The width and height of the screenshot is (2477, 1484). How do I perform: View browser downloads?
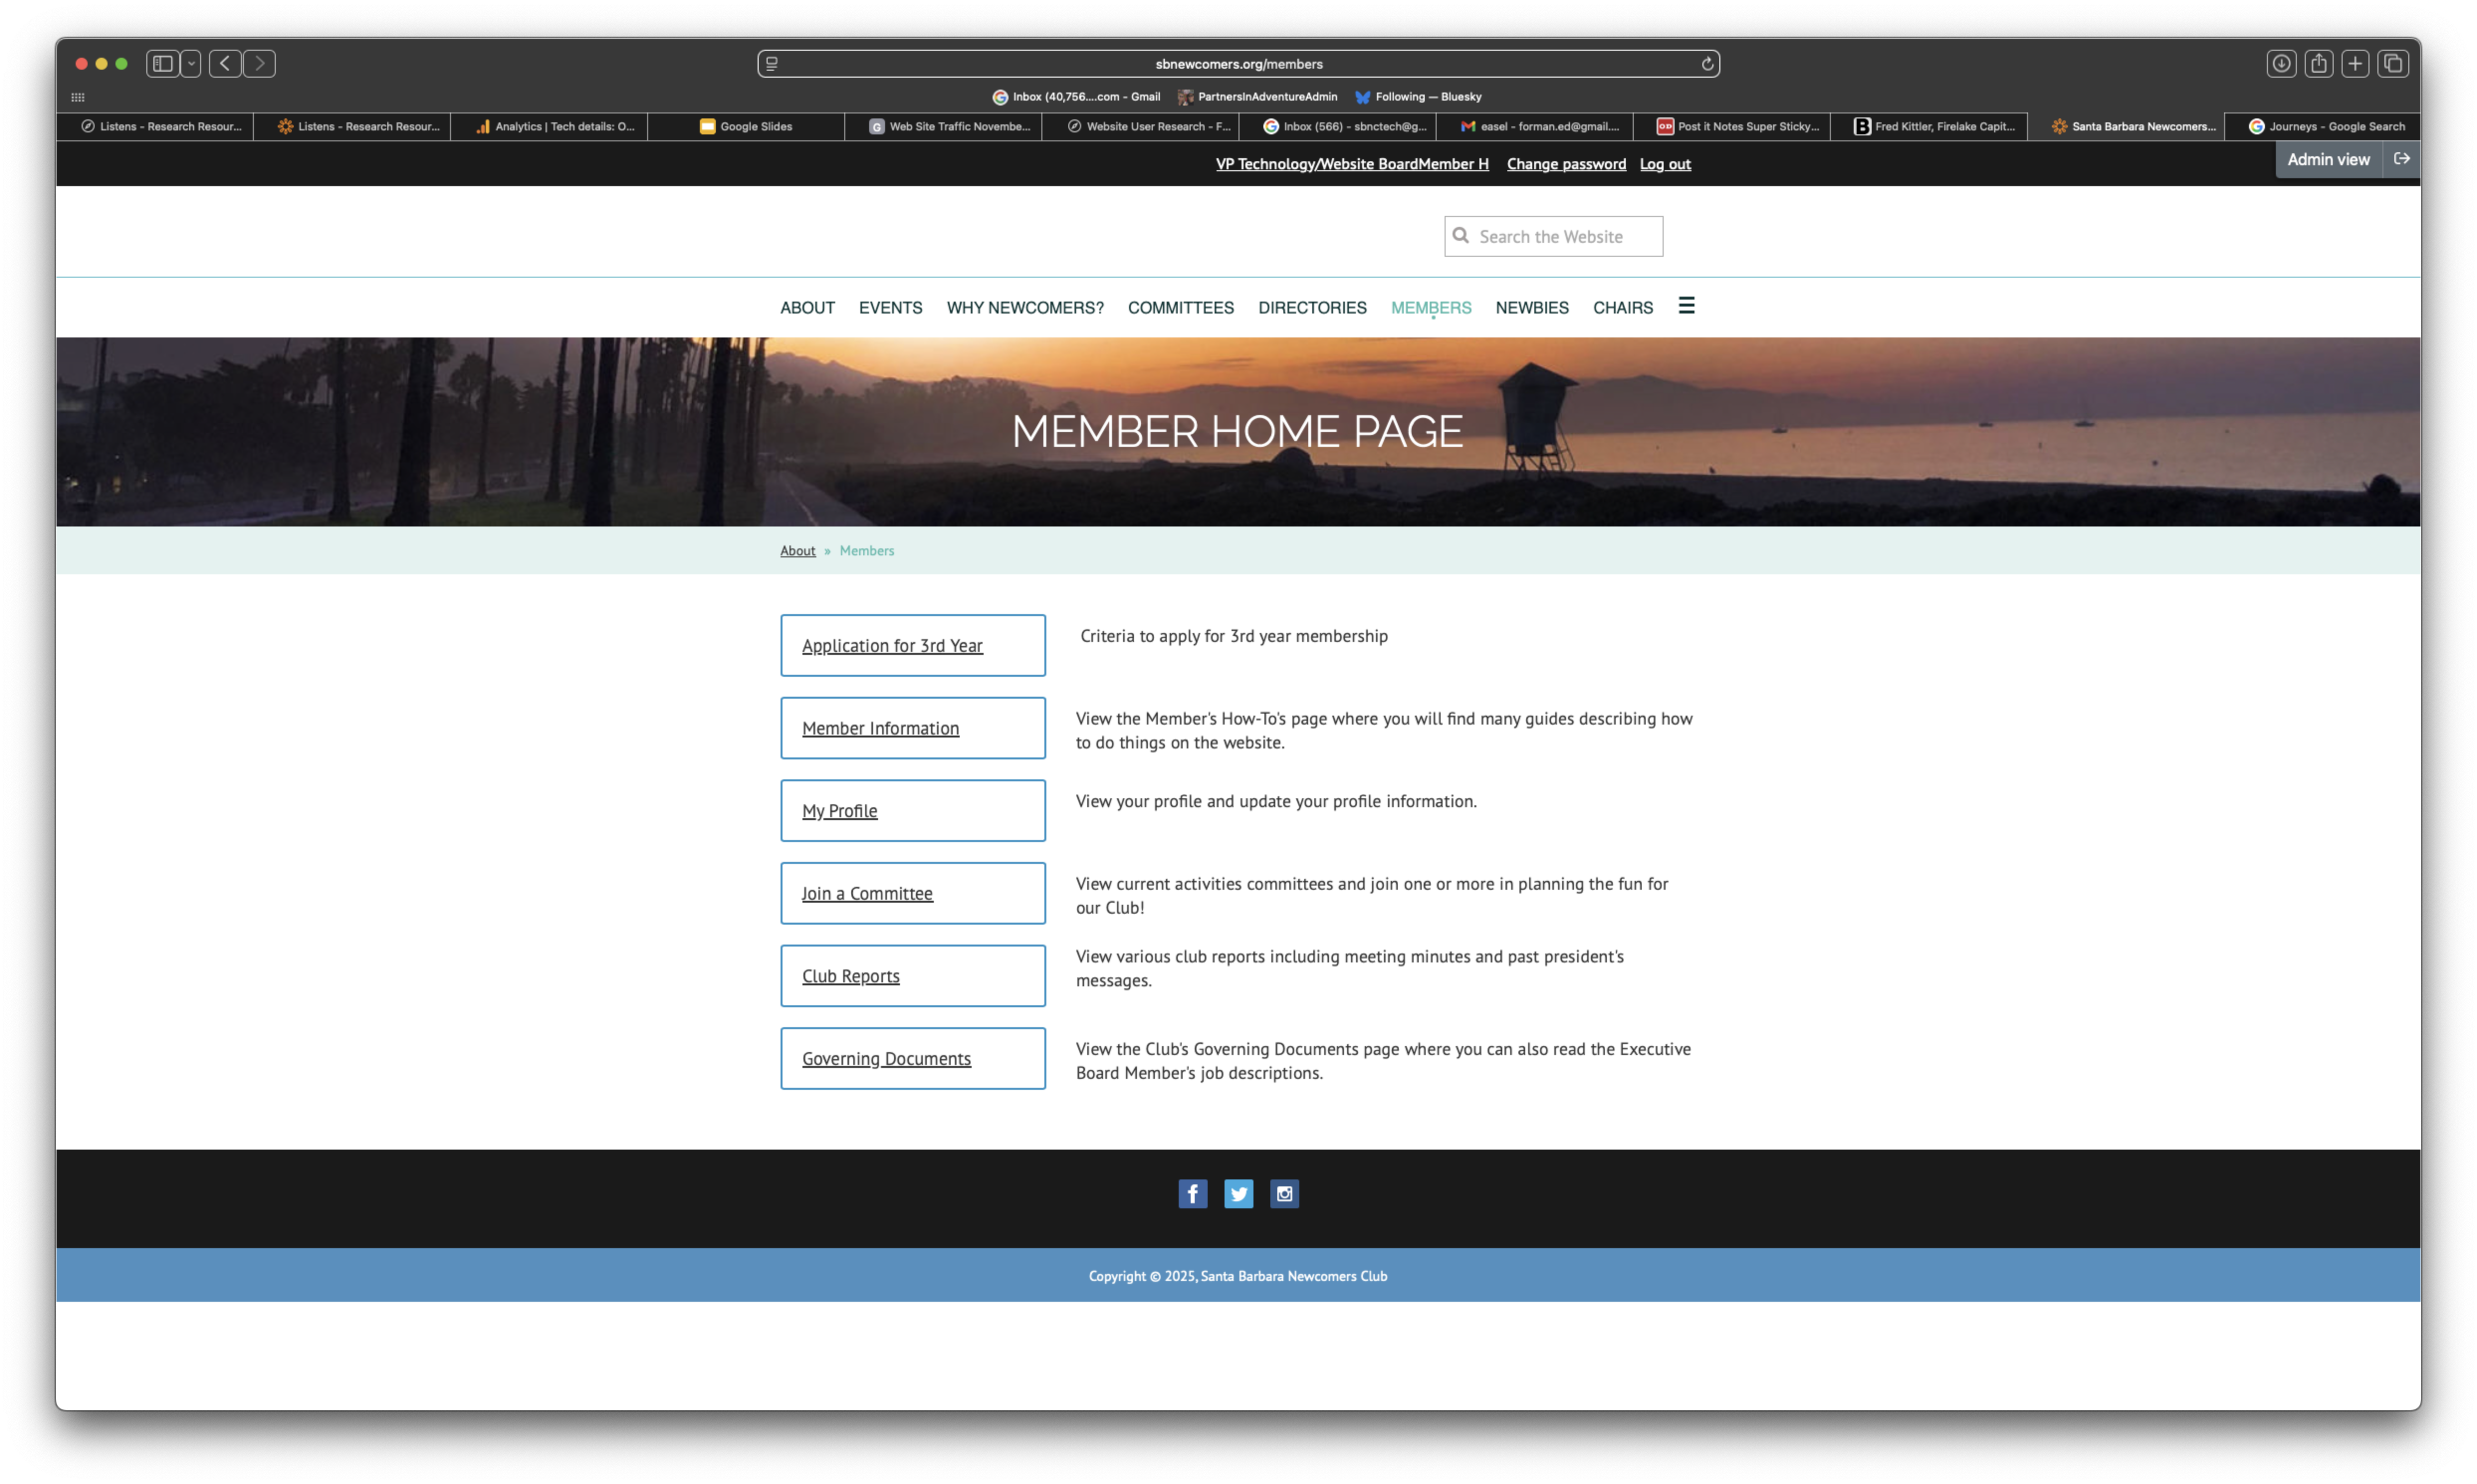tap(2281, 63)
